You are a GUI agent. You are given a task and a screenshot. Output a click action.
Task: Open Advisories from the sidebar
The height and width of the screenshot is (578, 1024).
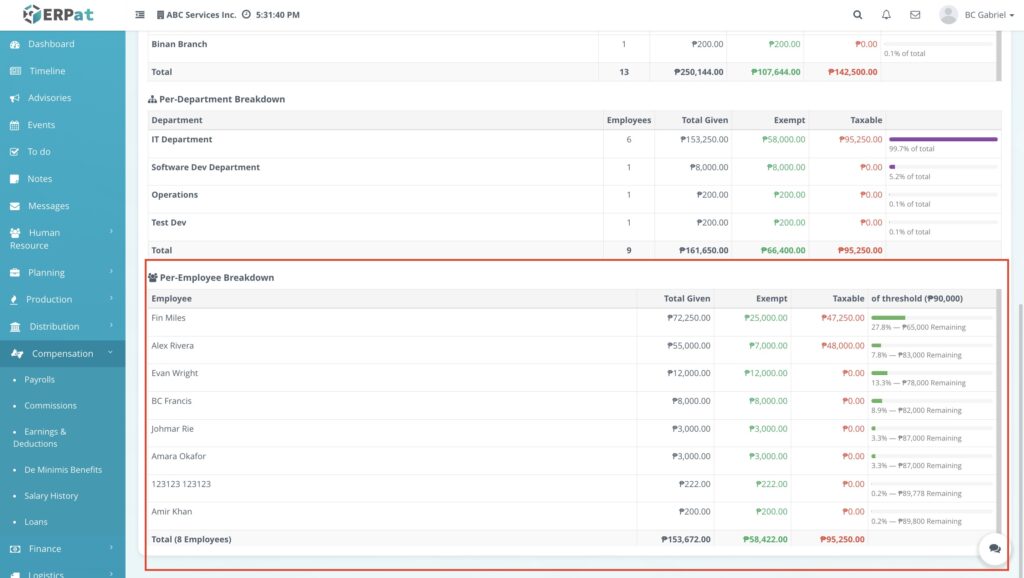[49, 98]
